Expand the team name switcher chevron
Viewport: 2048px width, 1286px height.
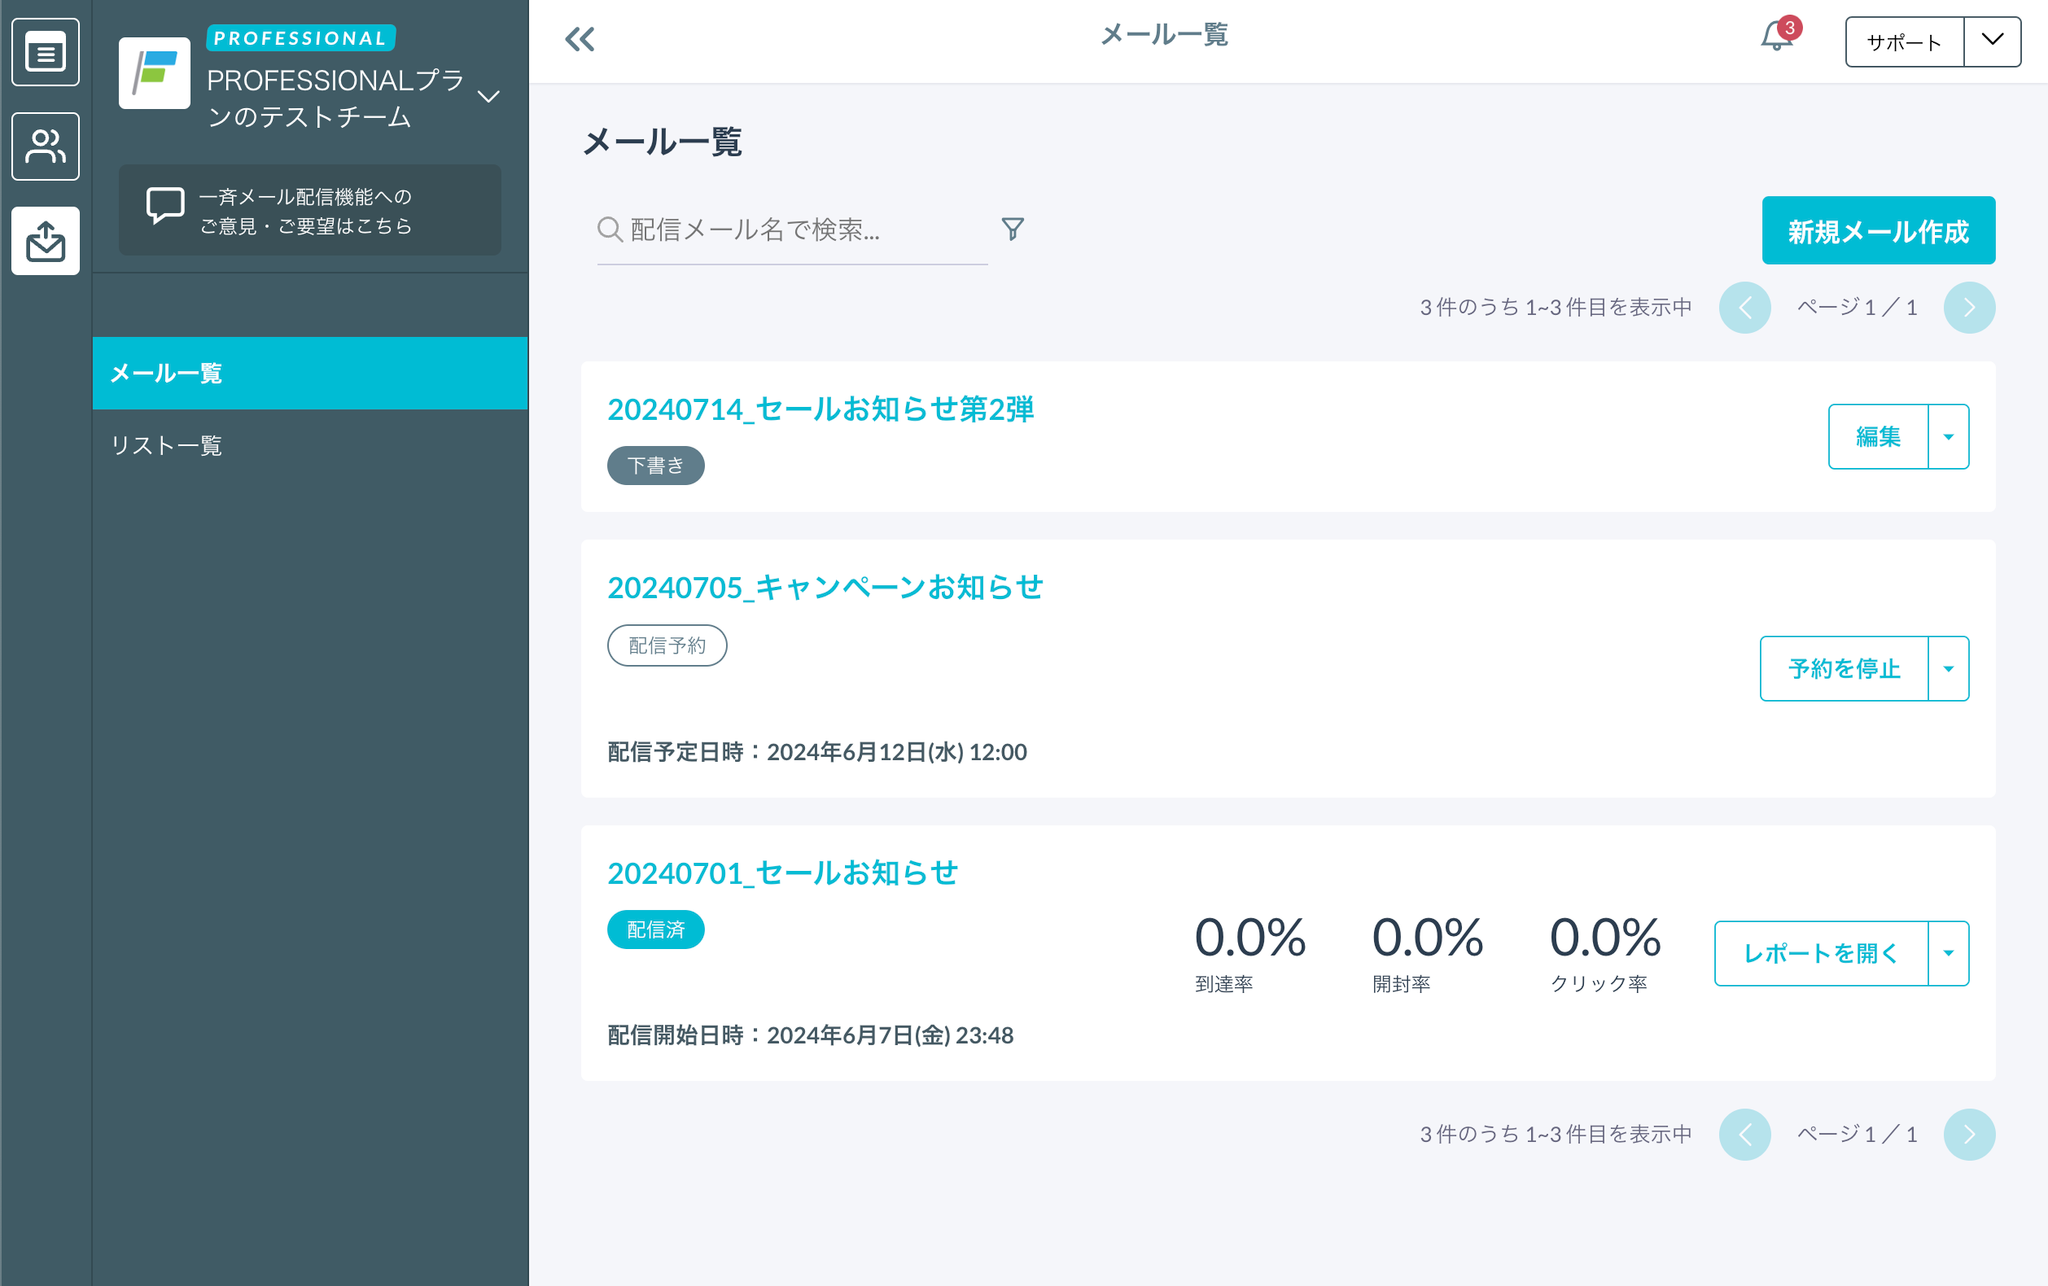(x=489, y=97)
